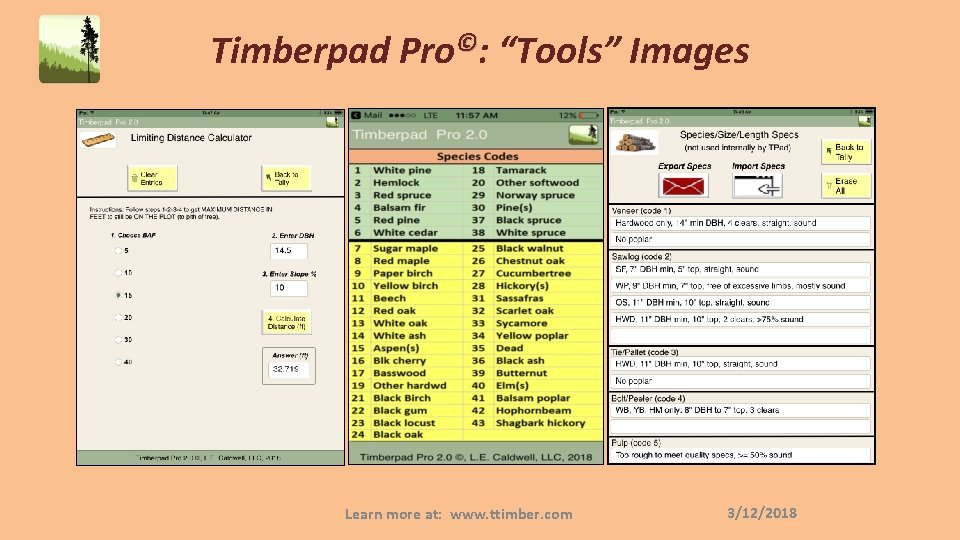Click the Tie/Pallet 'No poplar' field

coord(740,381)
